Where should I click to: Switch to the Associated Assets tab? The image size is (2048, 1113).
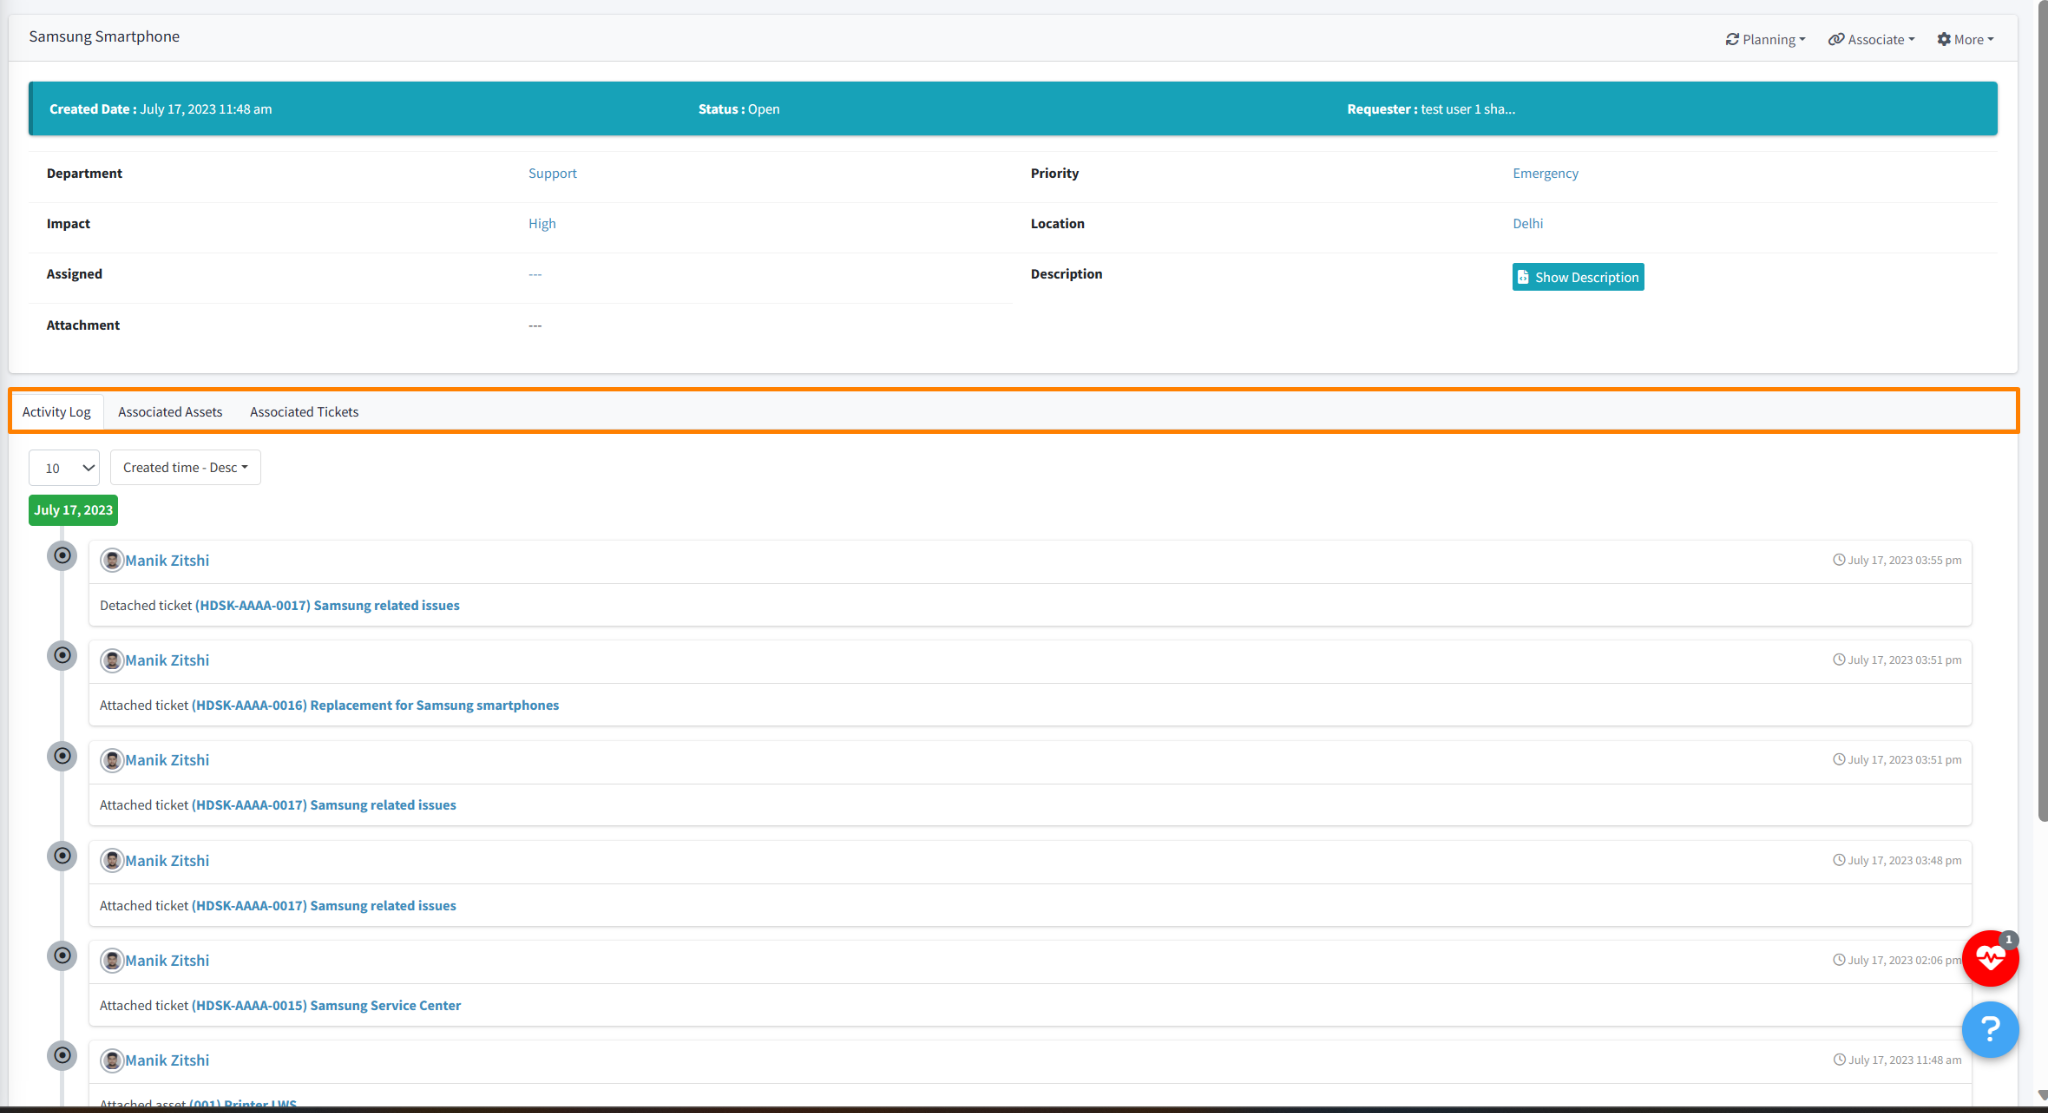click(170, 412)
